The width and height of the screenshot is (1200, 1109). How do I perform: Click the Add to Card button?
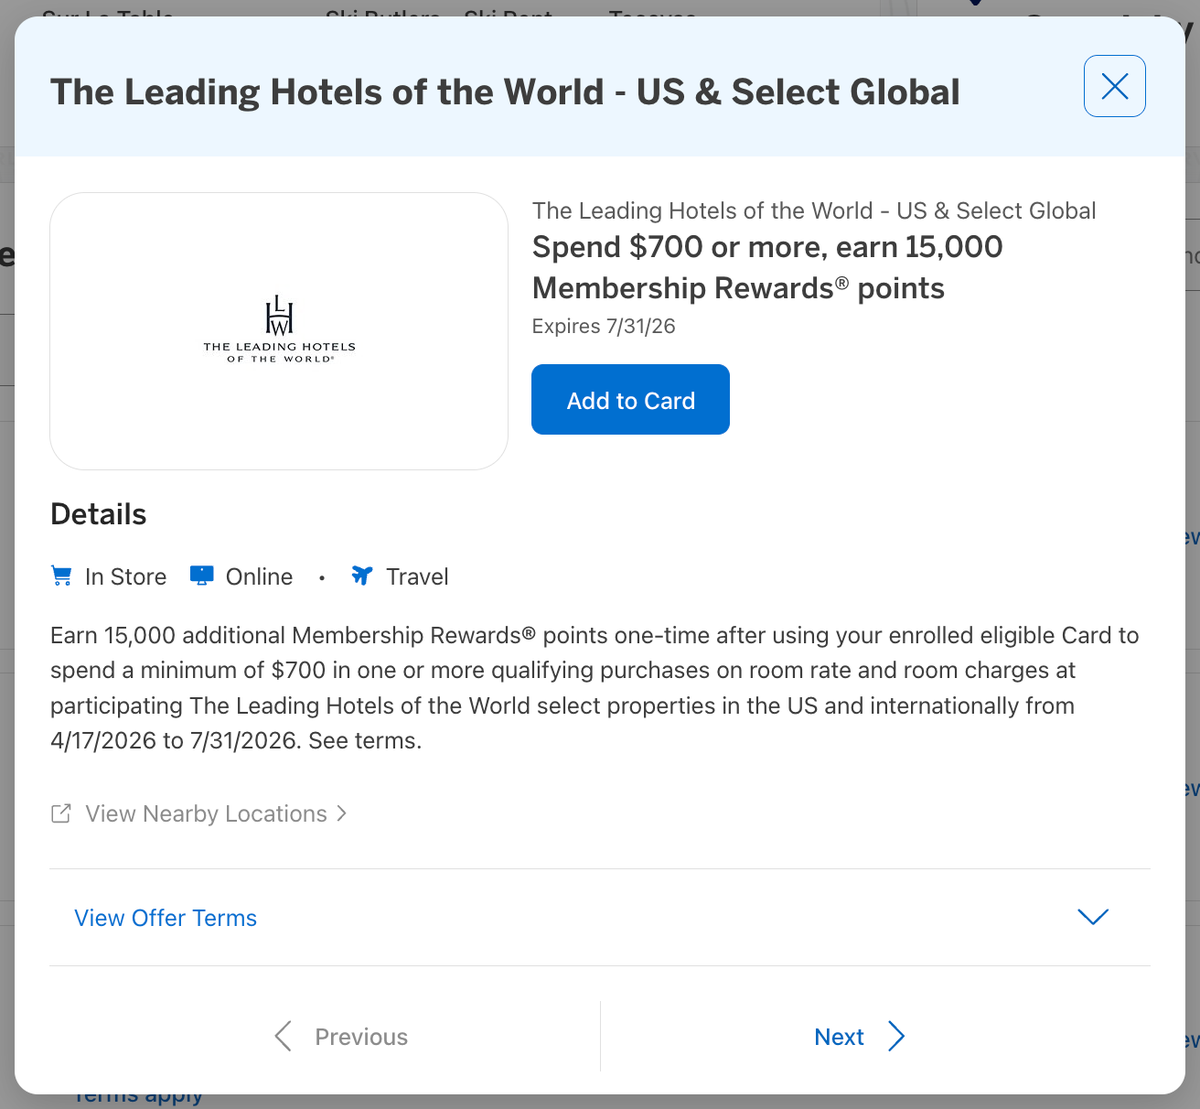point(630,399)
